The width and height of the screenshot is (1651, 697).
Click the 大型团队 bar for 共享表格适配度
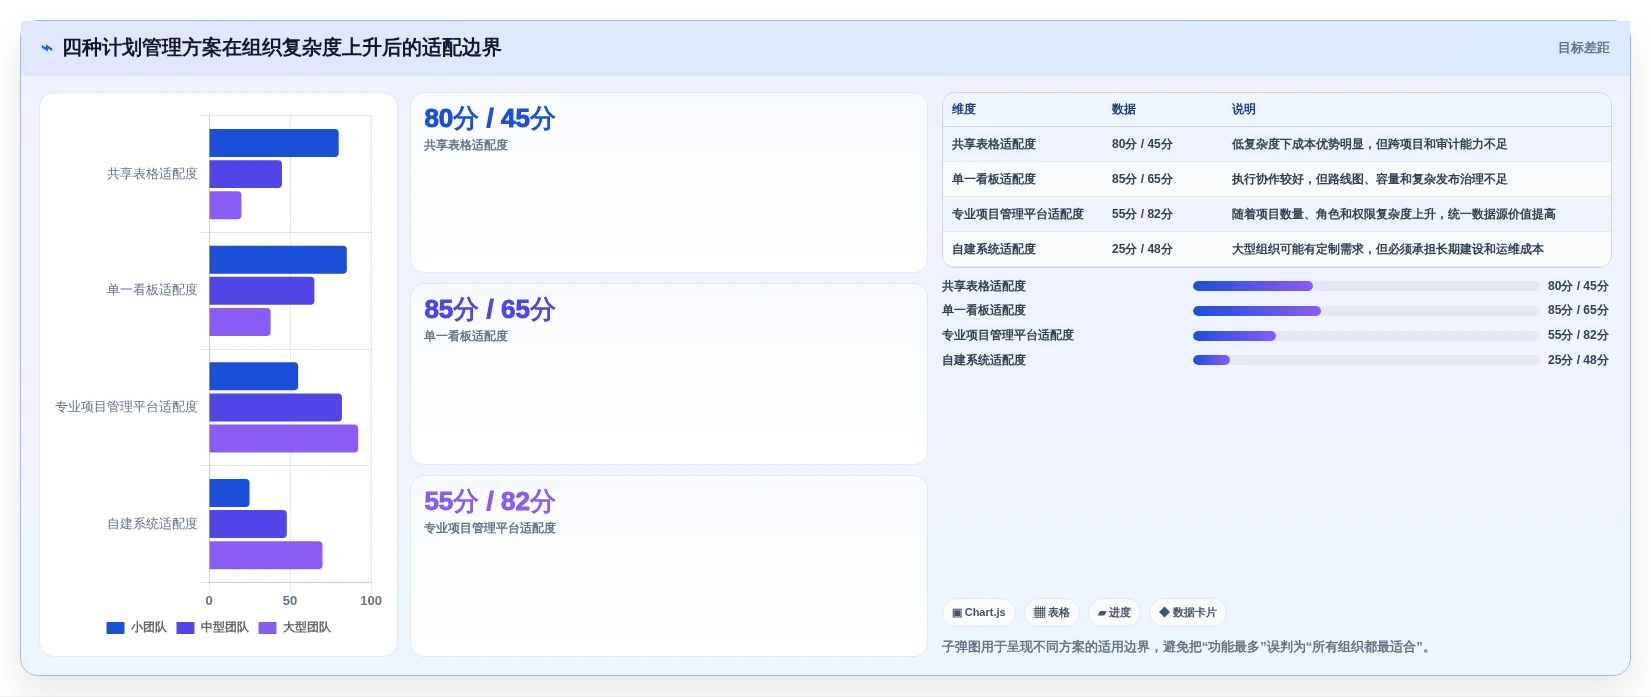(225, 205)
